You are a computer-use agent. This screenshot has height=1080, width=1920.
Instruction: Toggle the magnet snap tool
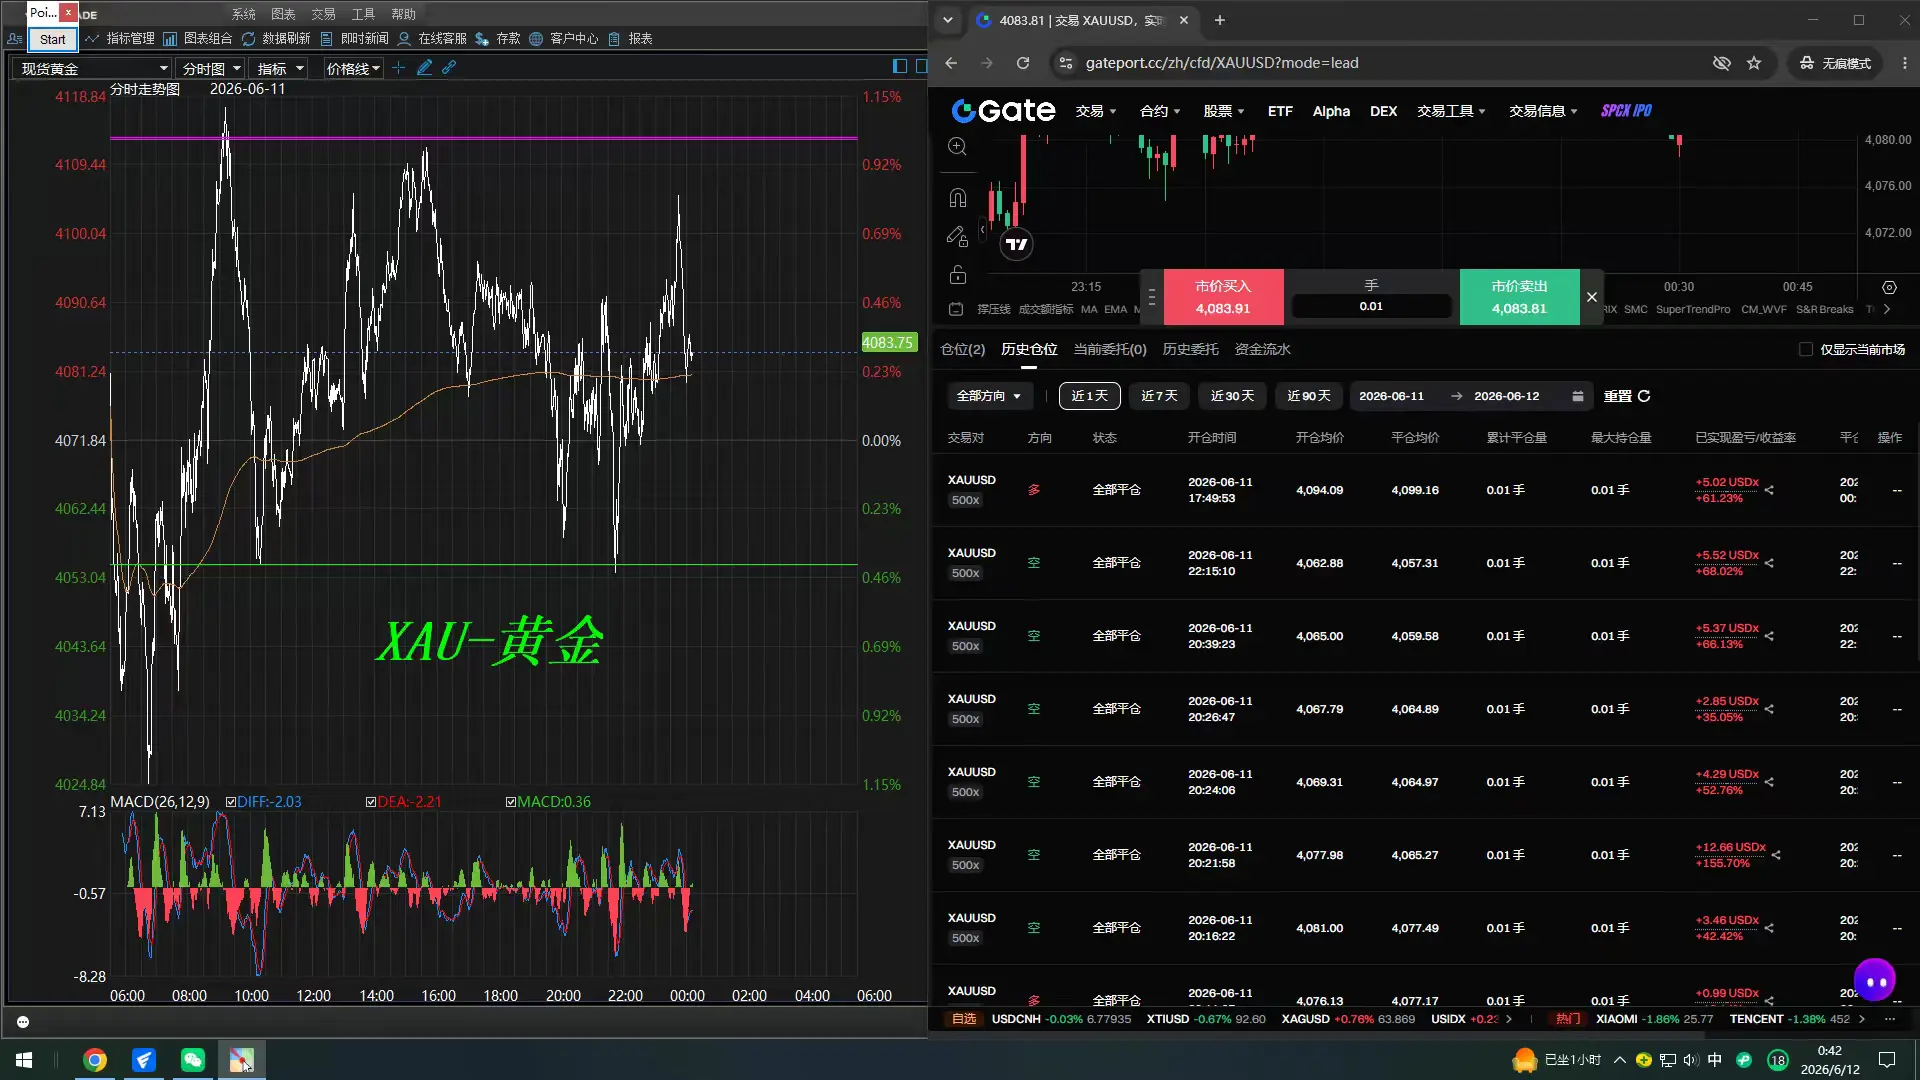pyautogui.click(x=957, y=197)
